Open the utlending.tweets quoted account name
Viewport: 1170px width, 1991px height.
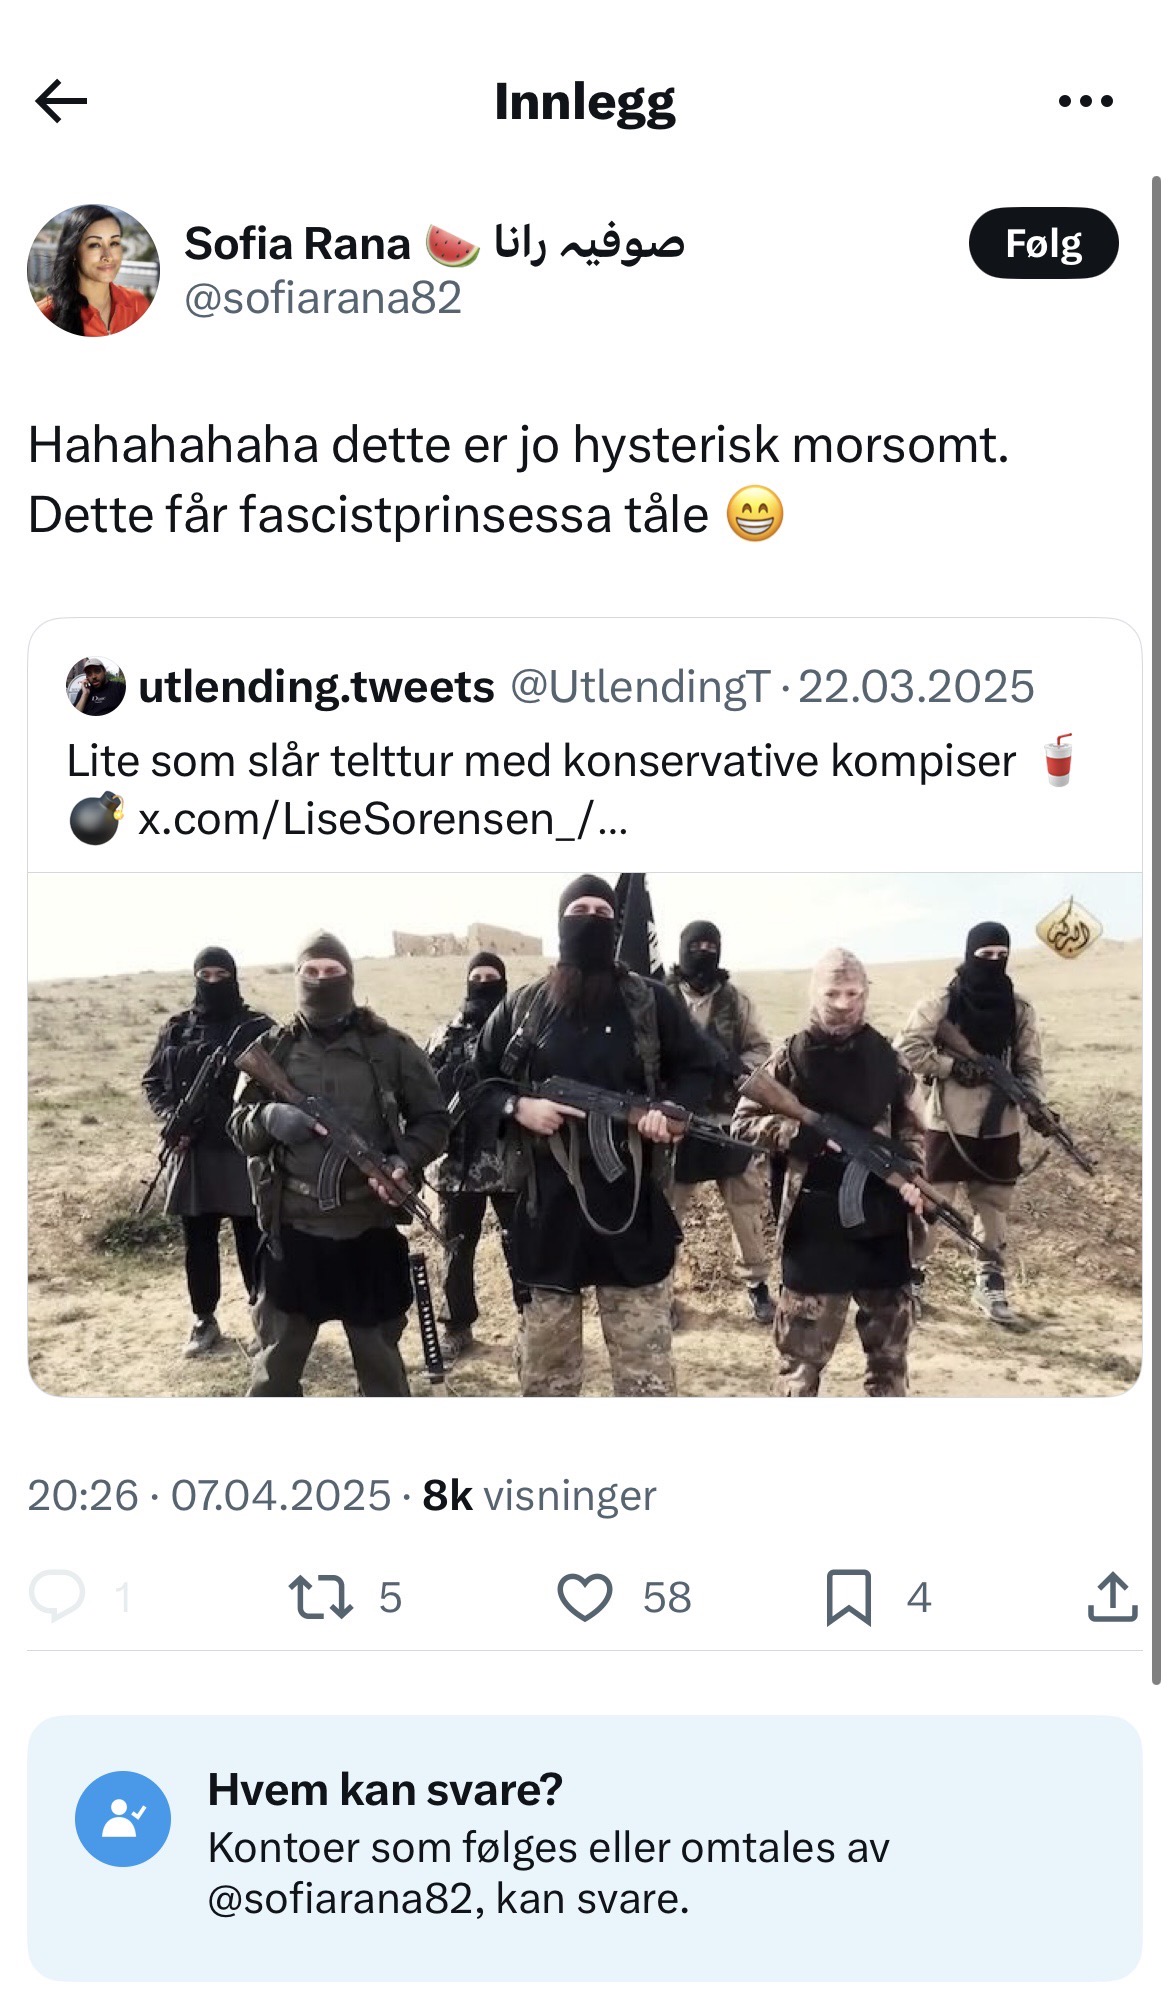click(x=316, y=687)
